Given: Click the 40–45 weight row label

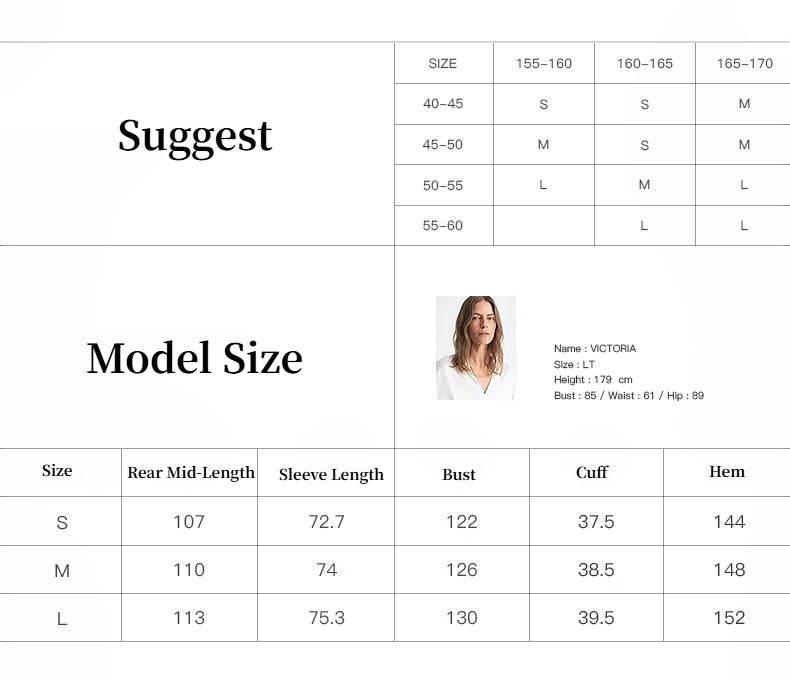Looking at the screenshot, I should tap(443, 104).
